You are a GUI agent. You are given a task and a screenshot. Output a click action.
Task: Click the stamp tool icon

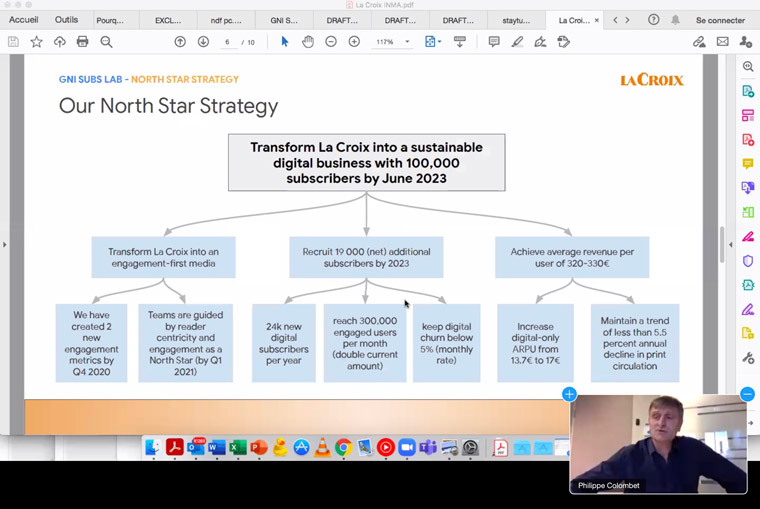[563, 42]
